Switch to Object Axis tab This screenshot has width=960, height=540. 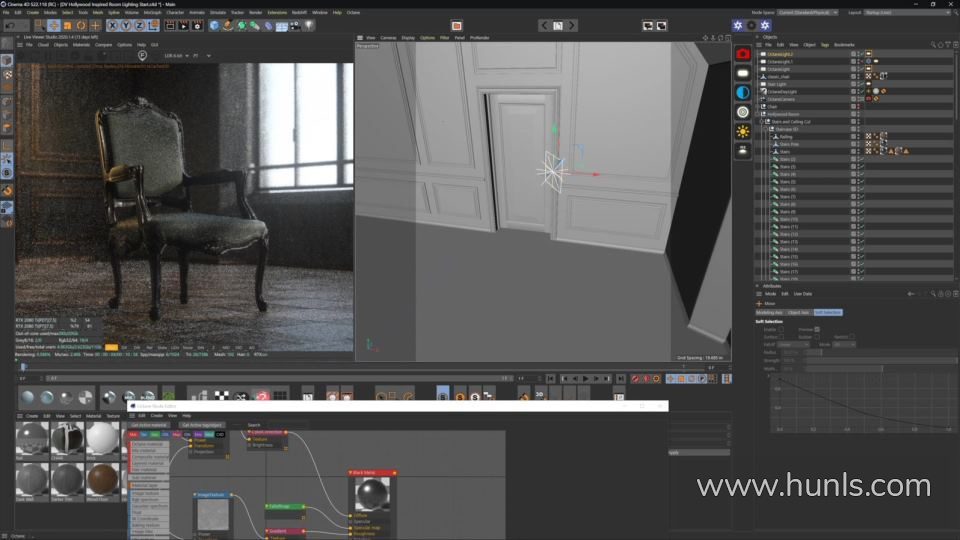798,312
